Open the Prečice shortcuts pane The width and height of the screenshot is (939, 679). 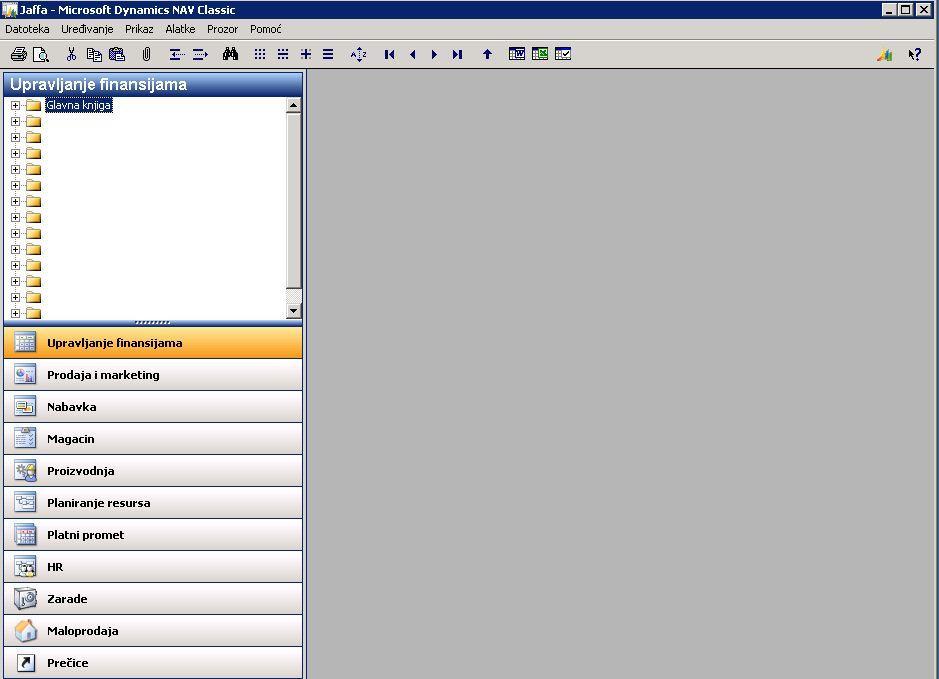click(x=153, y=663)
